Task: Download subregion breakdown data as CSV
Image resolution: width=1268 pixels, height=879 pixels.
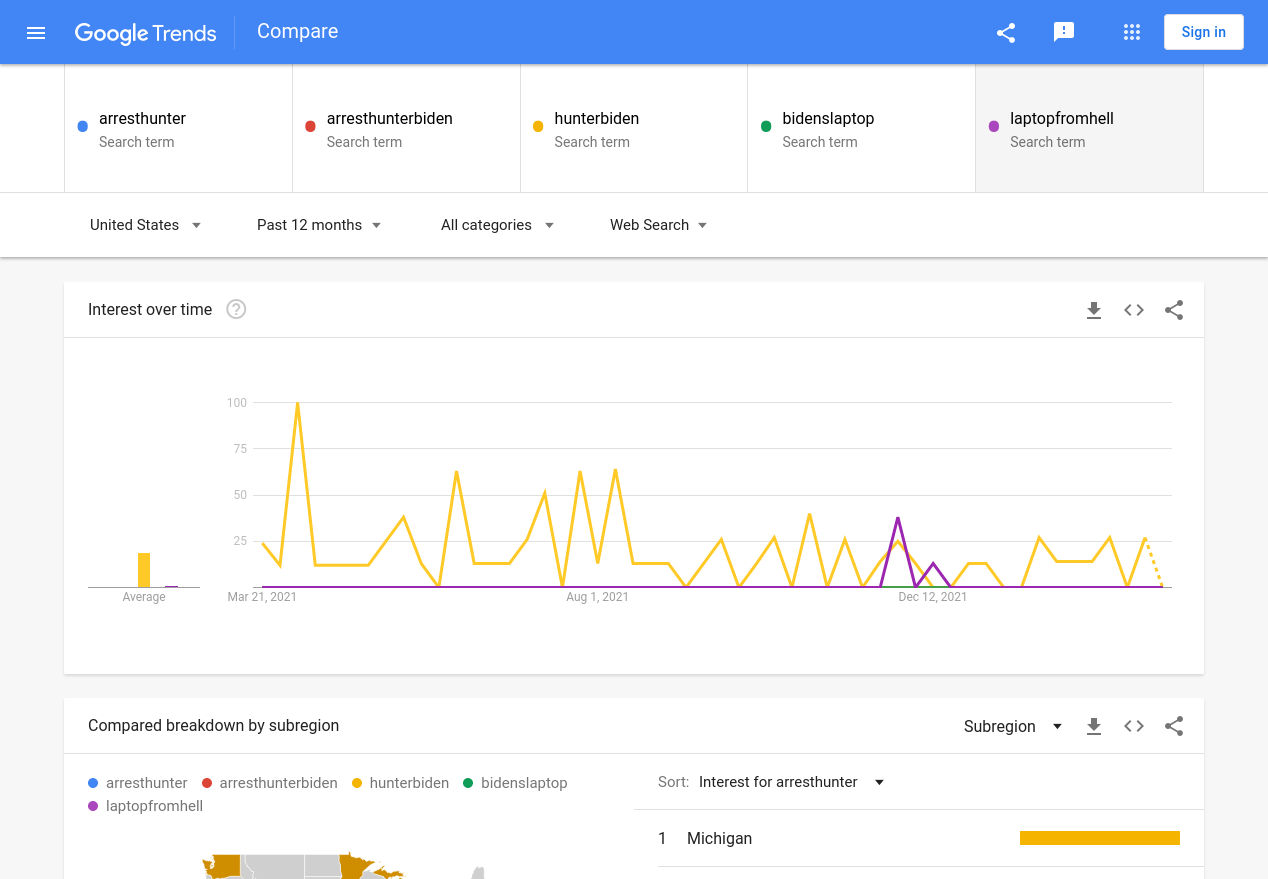Action: coord(1094,726)
